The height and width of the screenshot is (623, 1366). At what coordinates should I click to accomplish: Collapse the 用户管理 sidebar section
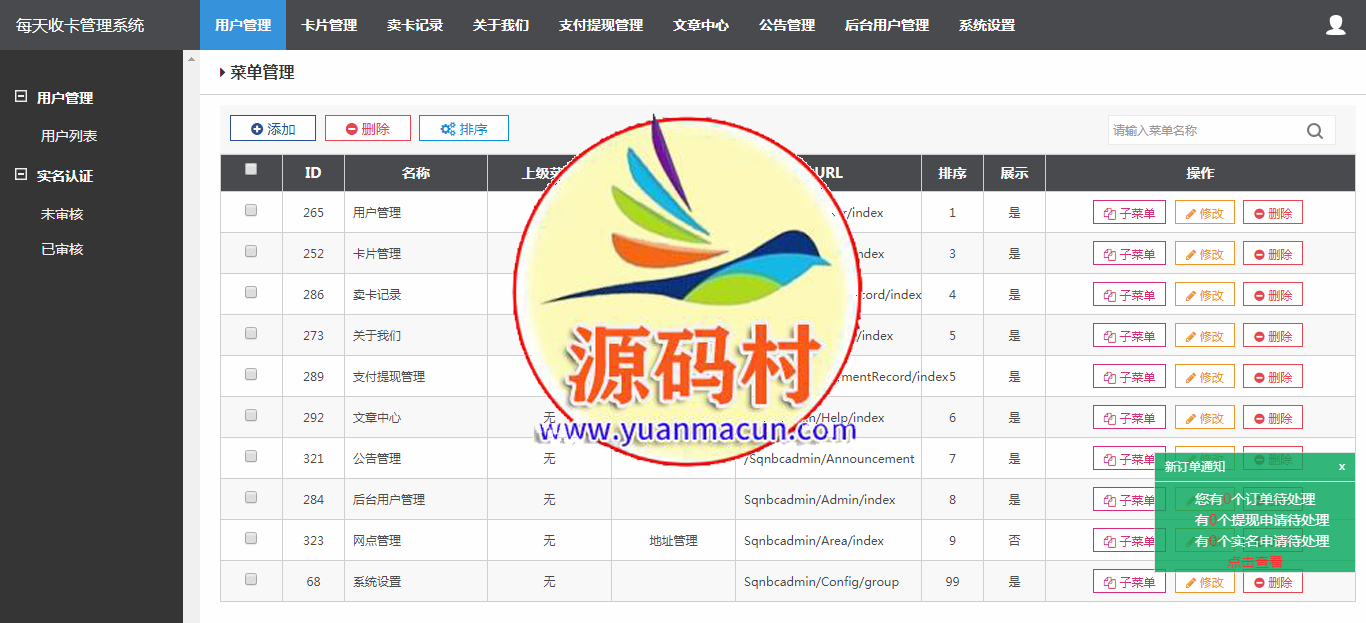pyautogui.click(x=21, y=97)
